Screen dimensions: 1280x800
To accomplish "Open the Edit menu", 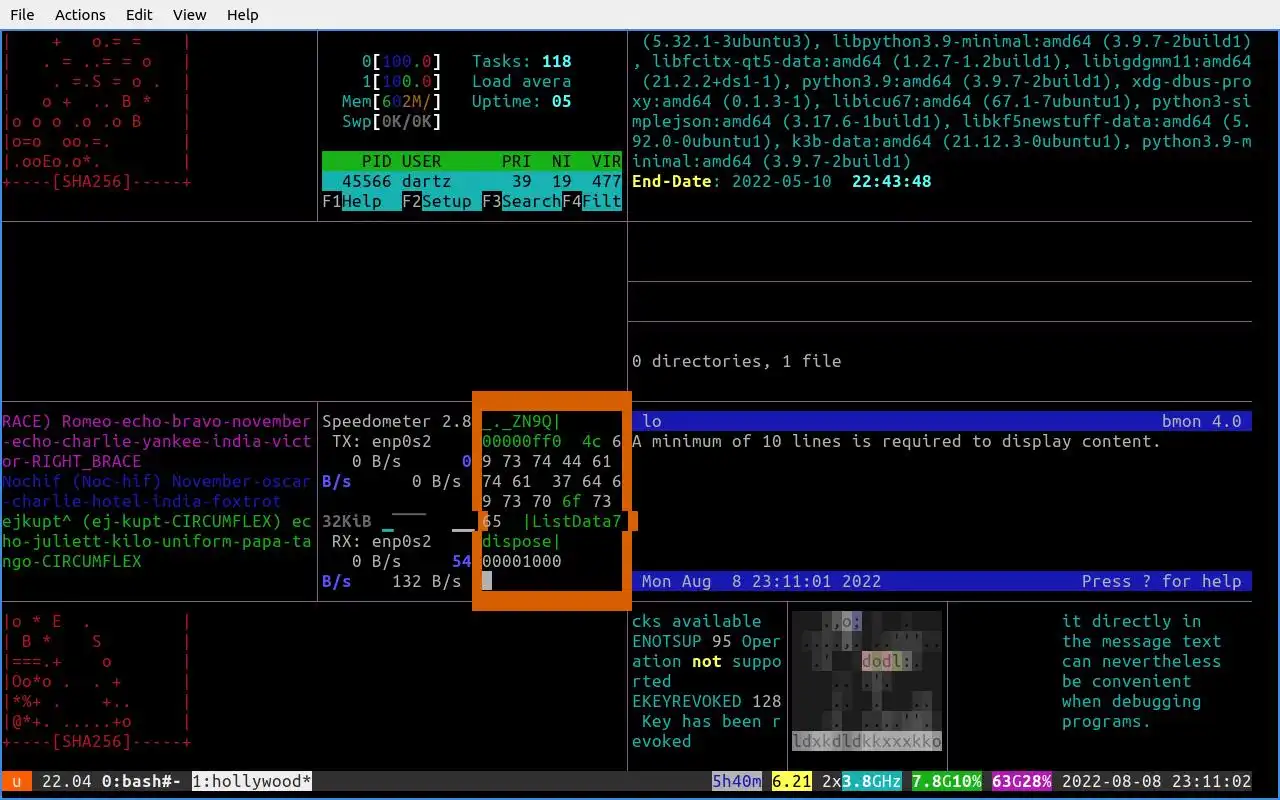I will tap(139, 14).
